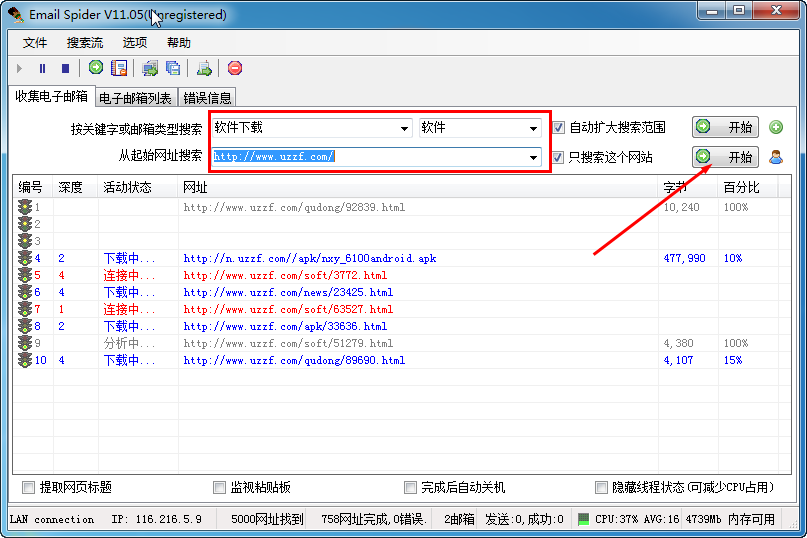The image size is (807, 538).
Task: Click the green CPU indicator in the status bar
Action: pos(583,519)
